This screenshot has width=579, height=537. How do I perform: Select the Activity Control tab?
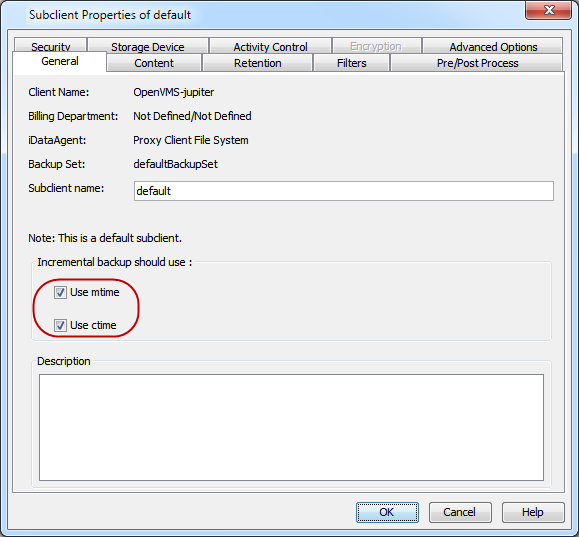tap(270, 46)
